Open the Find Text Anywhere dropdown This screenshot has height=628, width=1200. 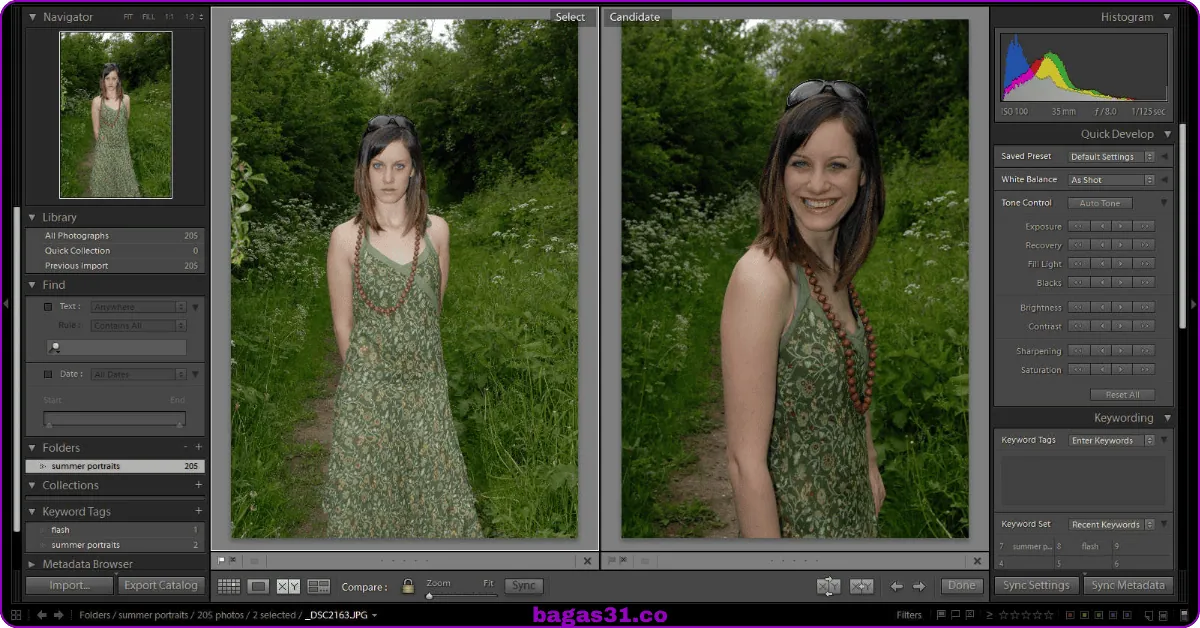coord(139,307)
